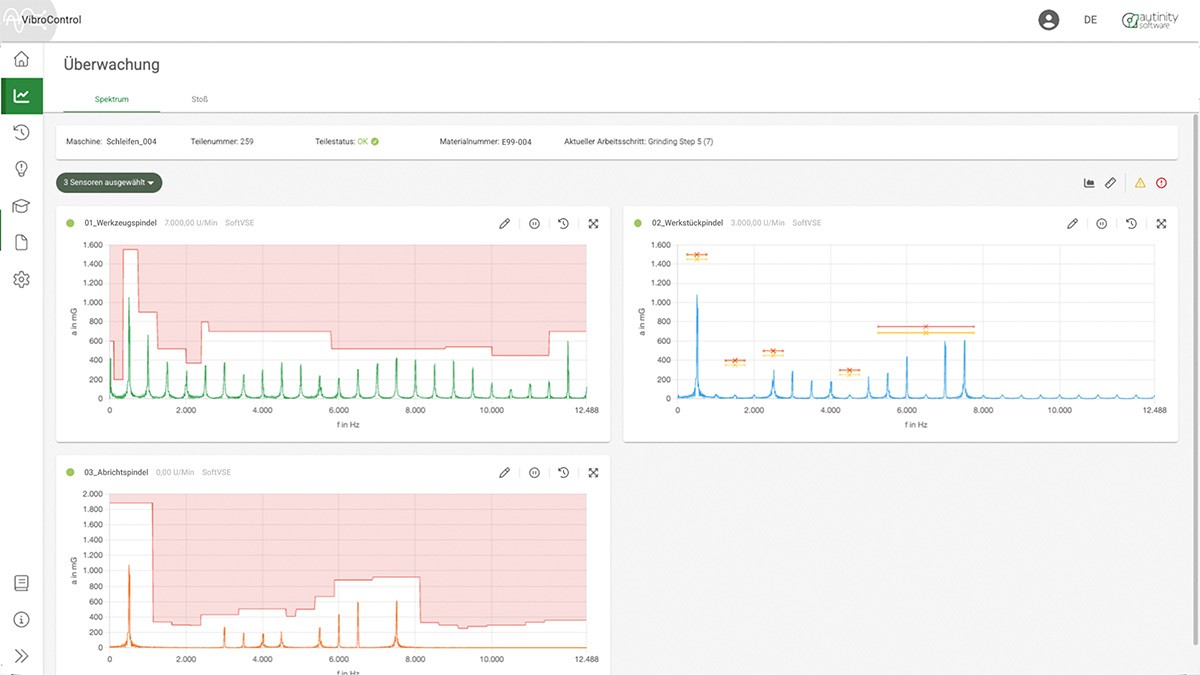Viewport: 1200px width, 675px height.
Task: Change language via DE button
Action: [1090, 20]
